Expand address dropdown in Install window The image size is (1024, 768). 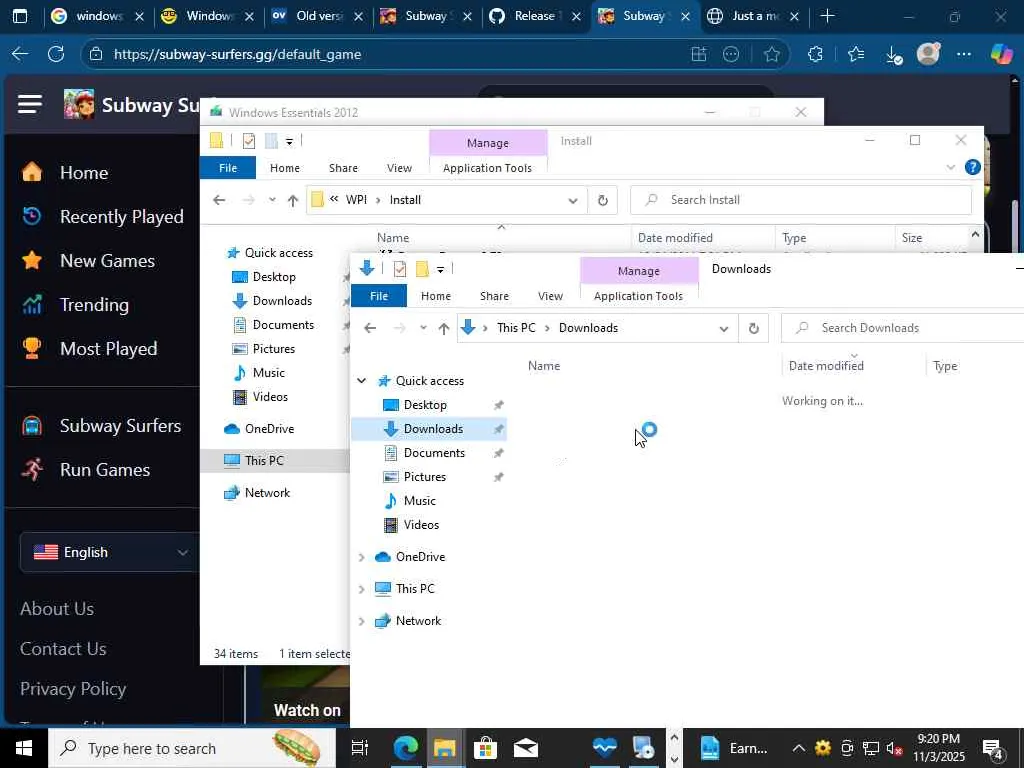[573, 200]
